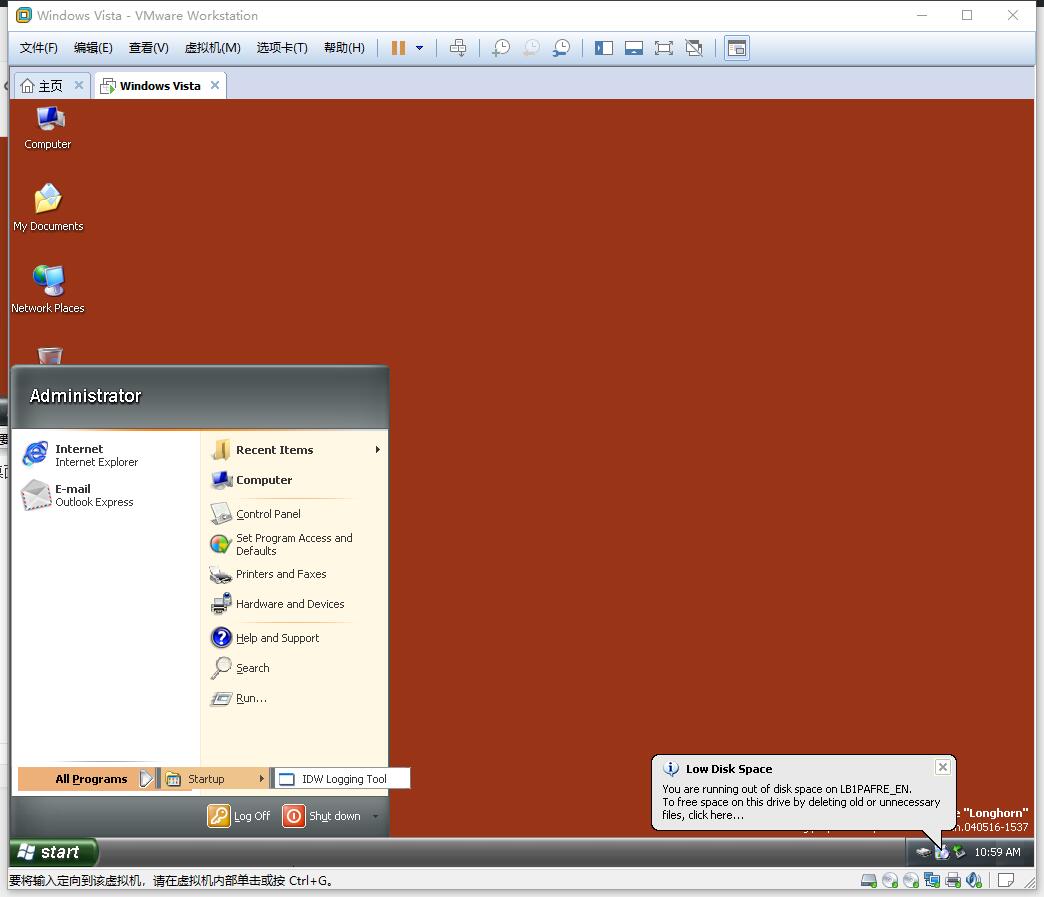Open the 选项卡(T) menu
The image size is (1044, 897).
282,48
